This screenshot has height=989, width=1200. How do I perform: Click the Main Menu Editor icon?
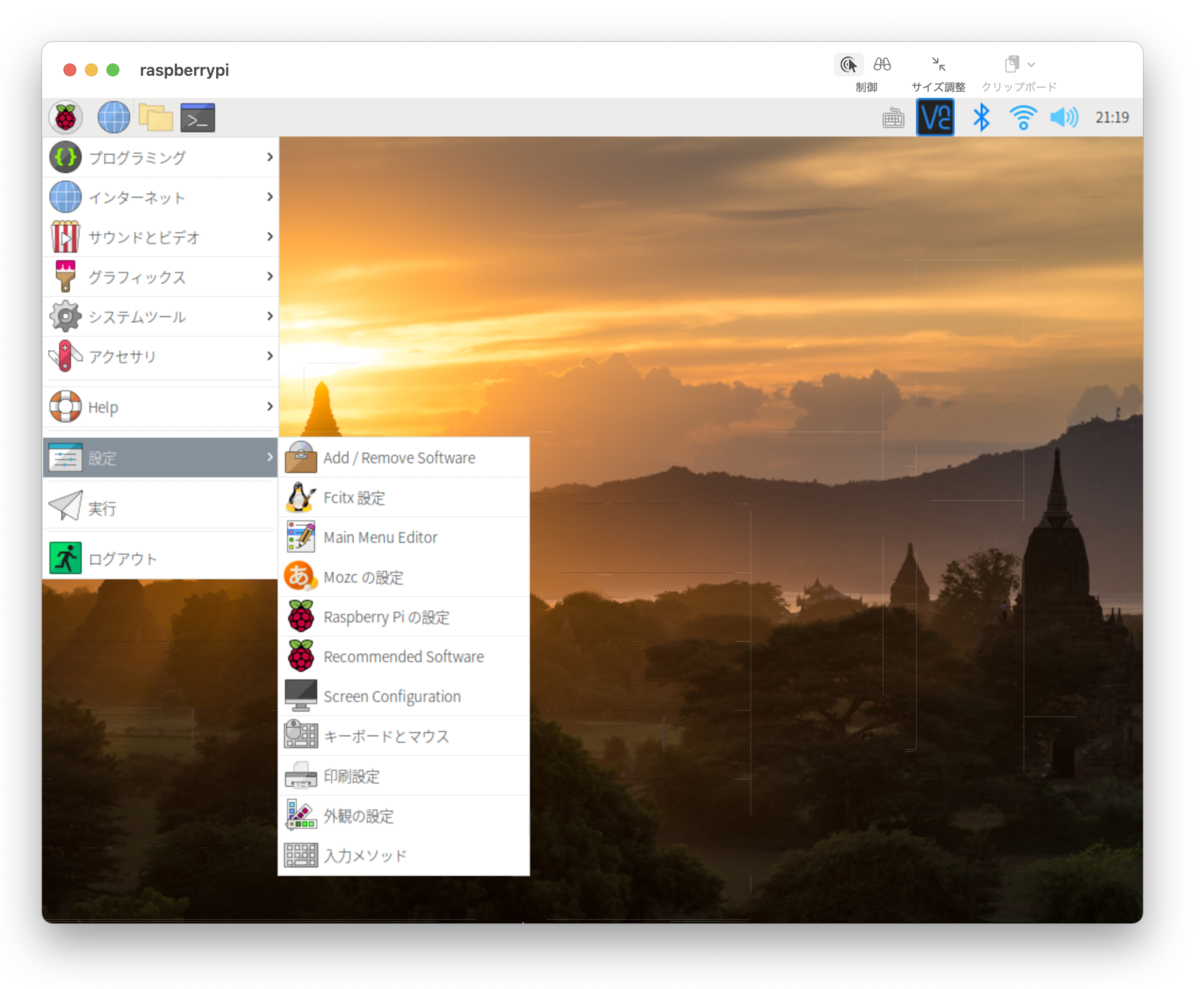301,537
